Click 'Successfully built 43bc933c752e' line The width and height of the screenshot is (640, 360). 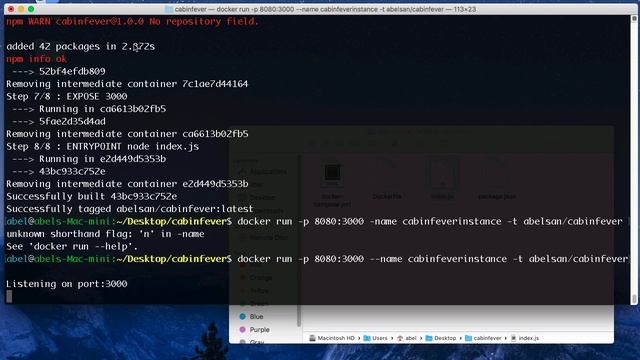pos(91,196)
